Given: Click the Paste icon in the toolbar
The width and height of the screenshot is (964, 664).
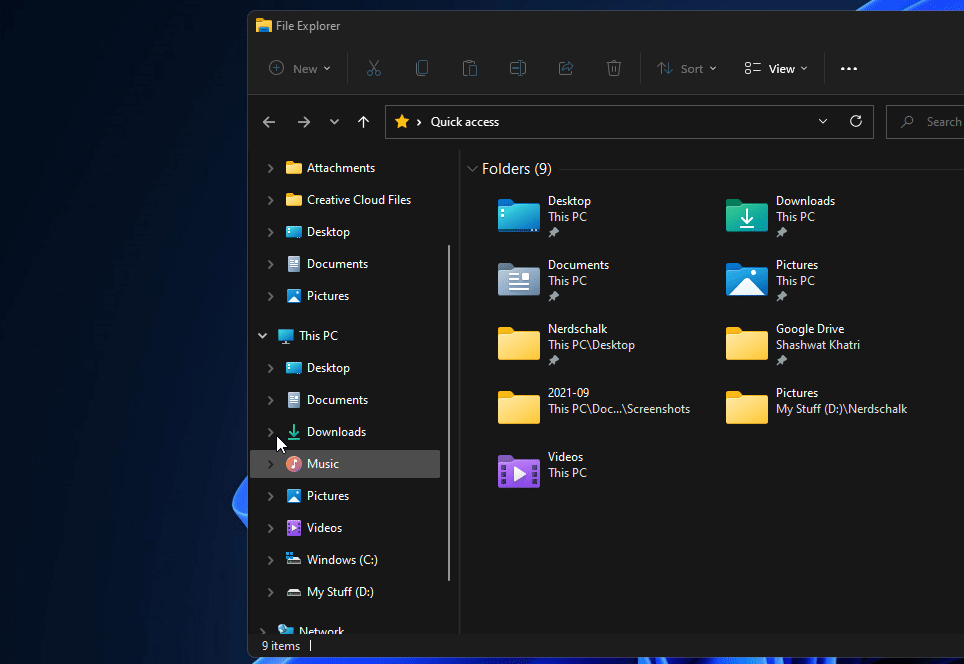Looking at the screenshot, I should coord(470,68).
